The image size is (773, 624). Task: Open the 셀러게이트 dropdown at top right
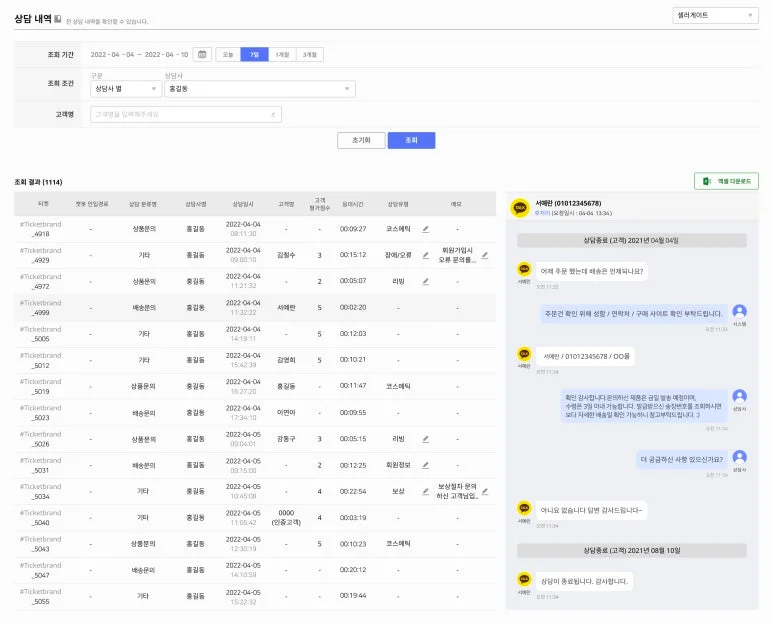pyautogui.click(x=715, y=15)
